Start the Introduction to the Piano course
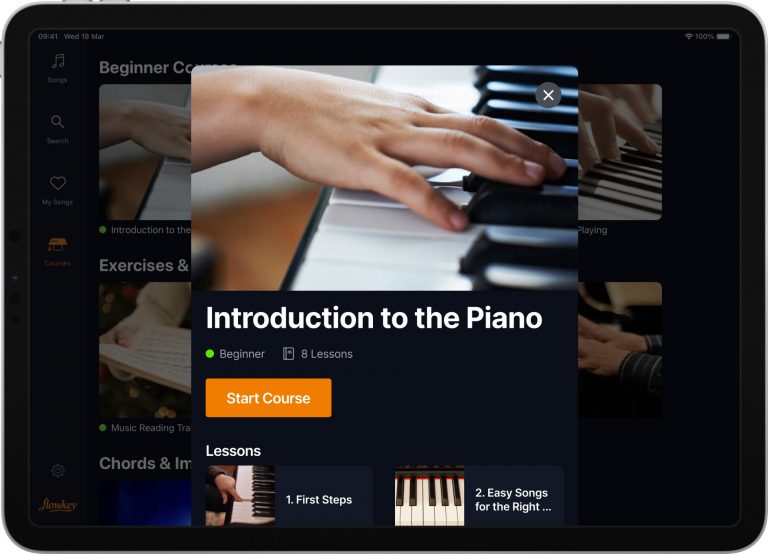Screen dimensions: 768x554 pyautogui.click(x=268, y=398)
